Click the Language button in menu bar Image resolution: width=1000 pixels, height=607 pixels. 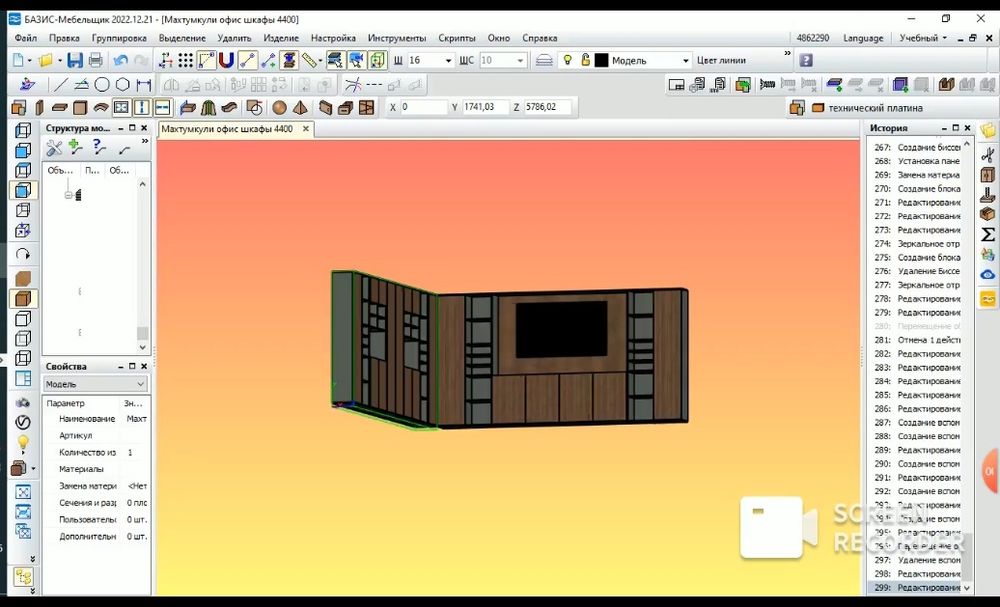coord(862,38)
